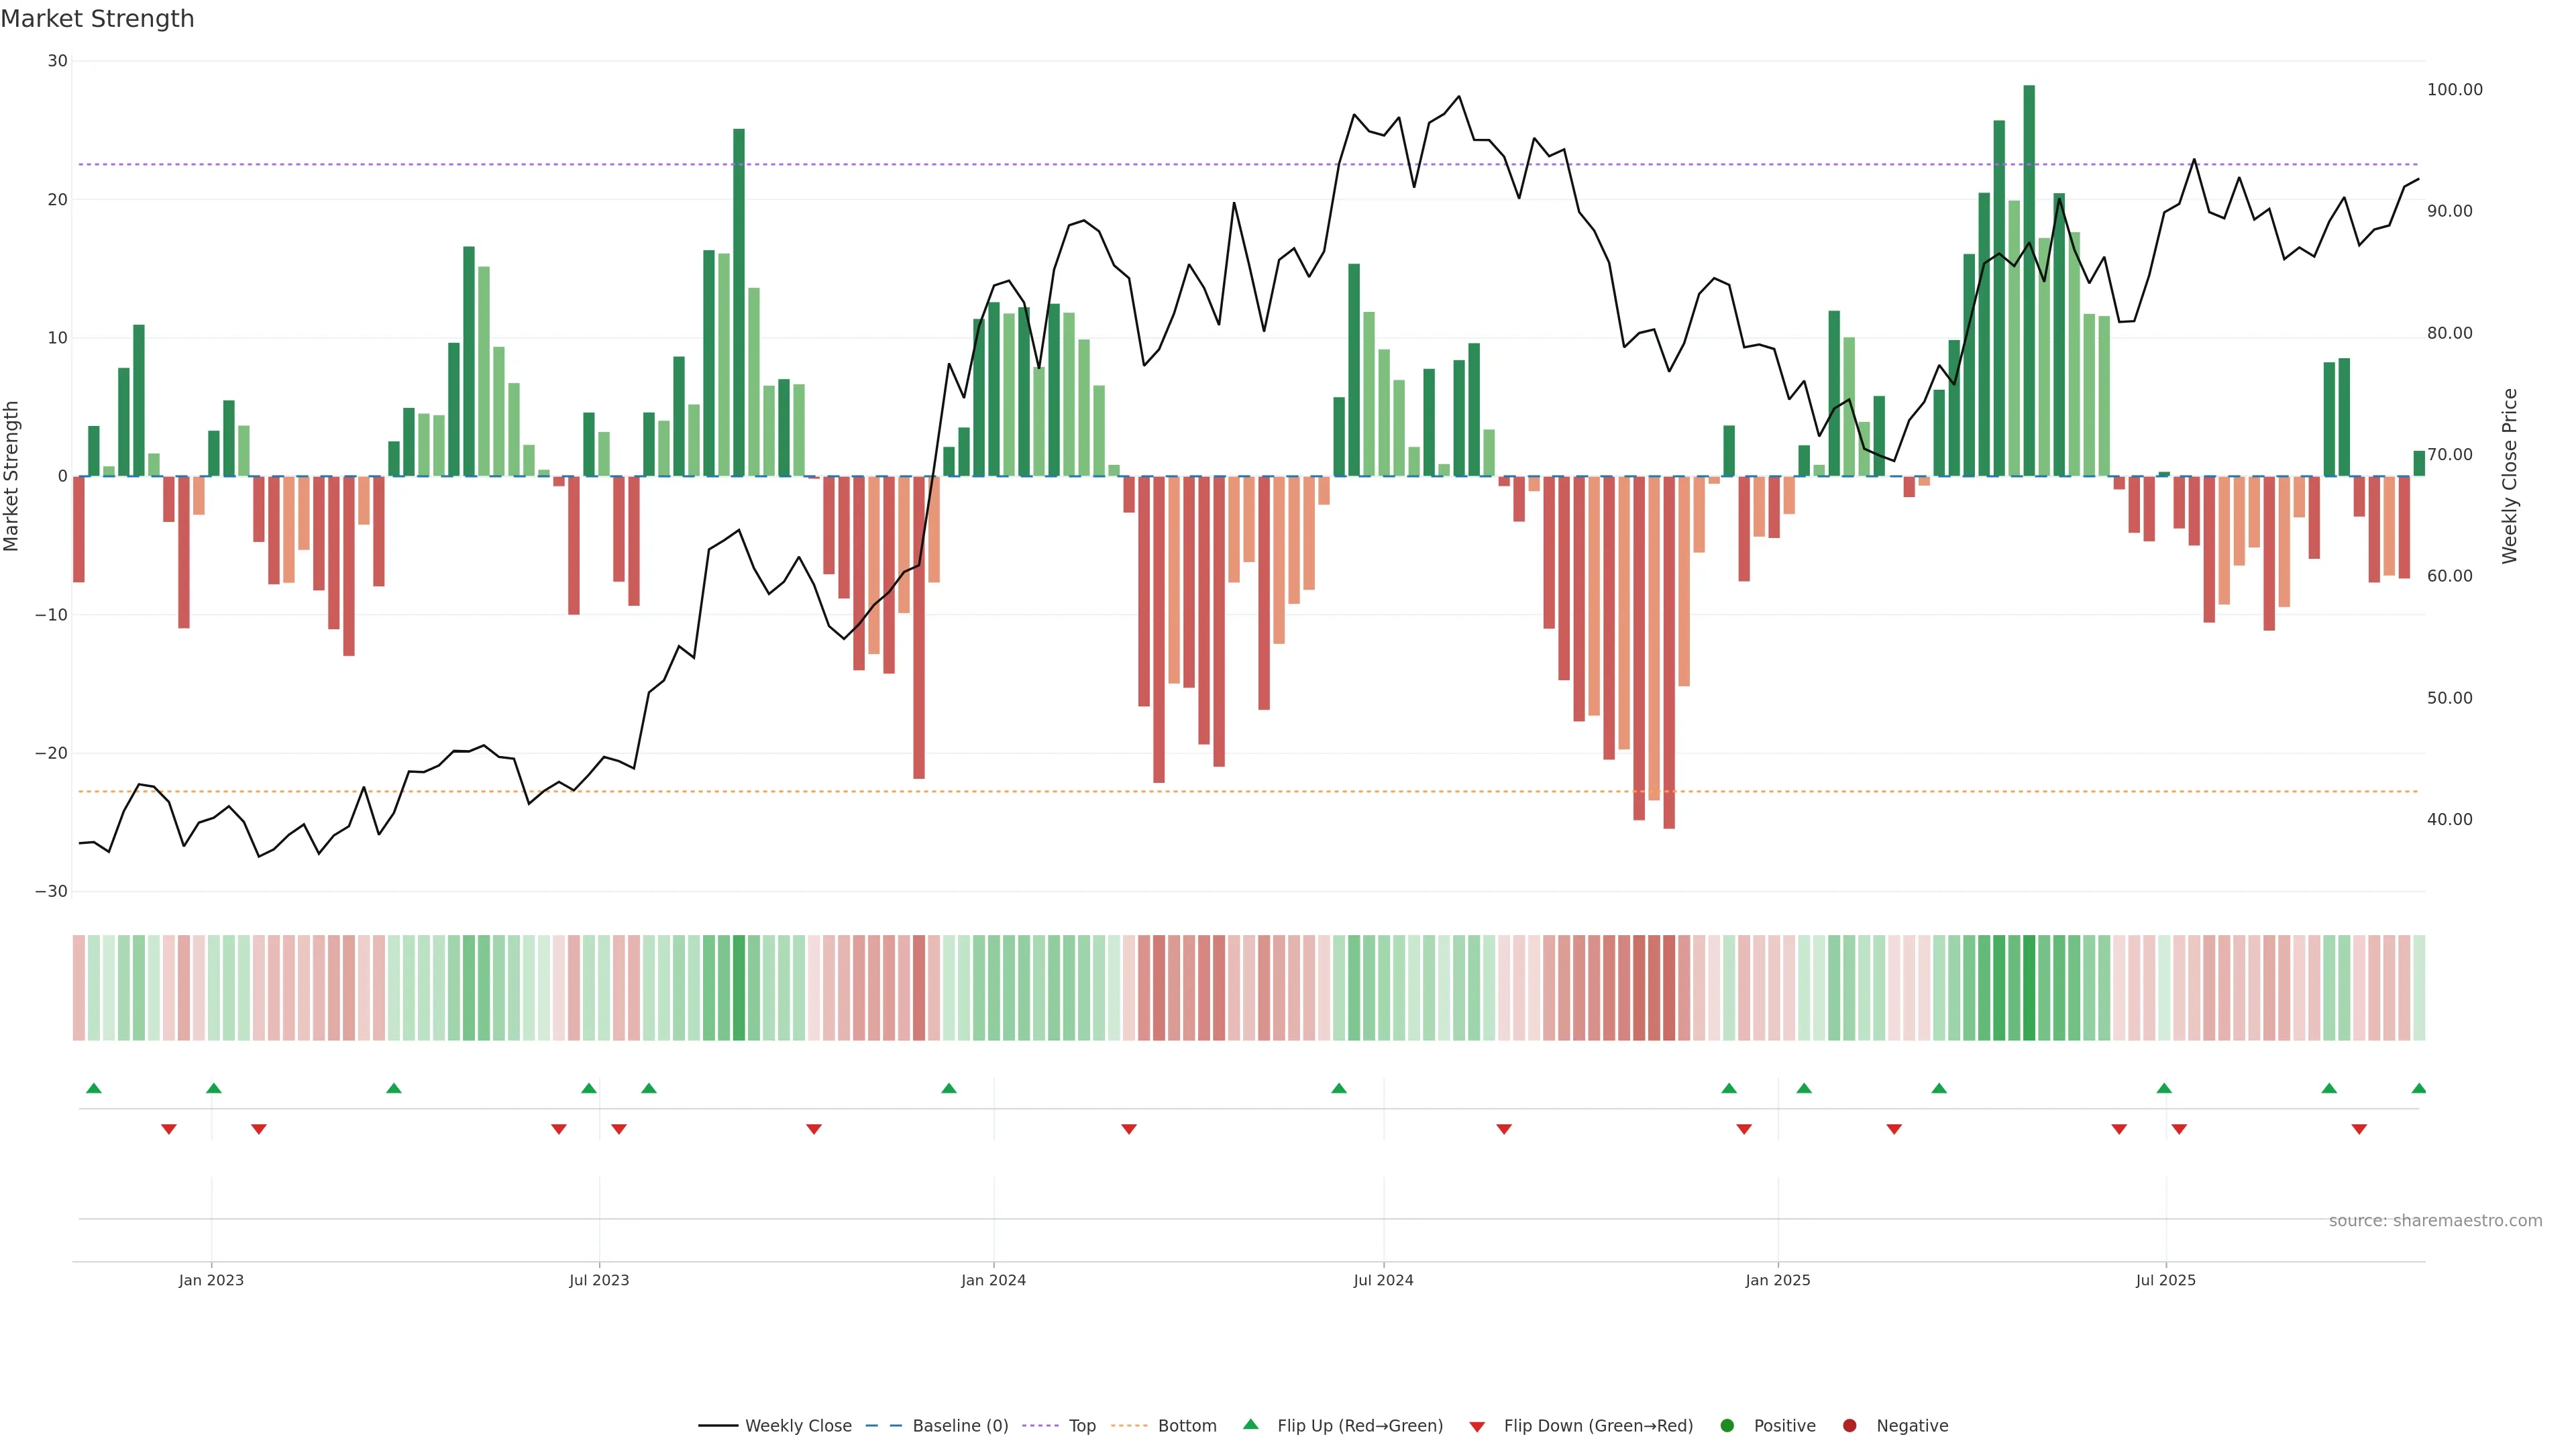This screenshot has height=1449, width=2576.
Task: Click the green Flip Up legend triangle
Action: [1250, 1424]
